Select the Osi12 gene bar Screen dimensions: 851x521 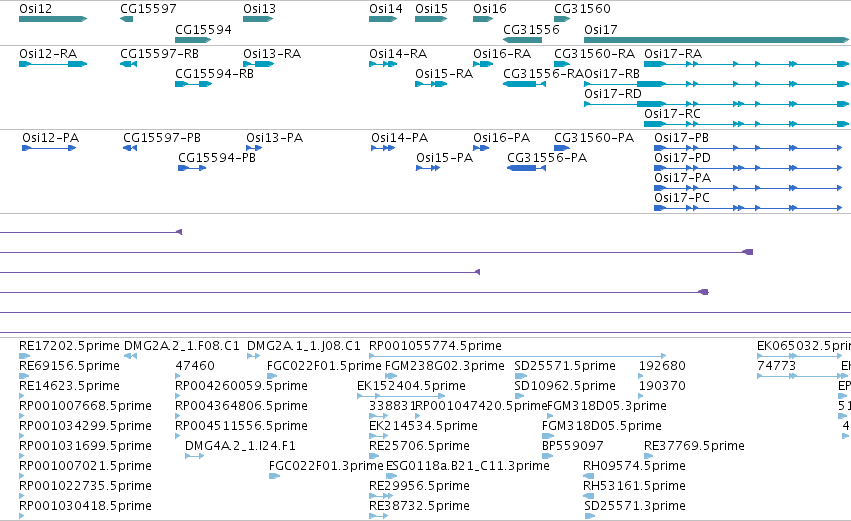[53, 19]
